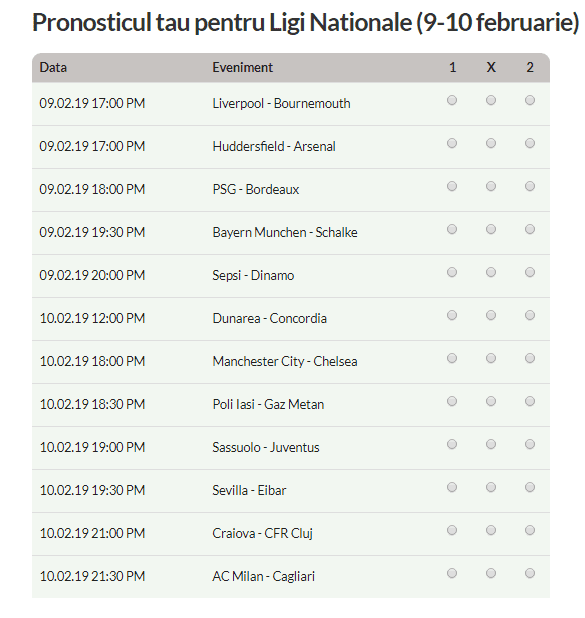Mark draw for Craiova - CFR Cluj

[x=491, y=530]
